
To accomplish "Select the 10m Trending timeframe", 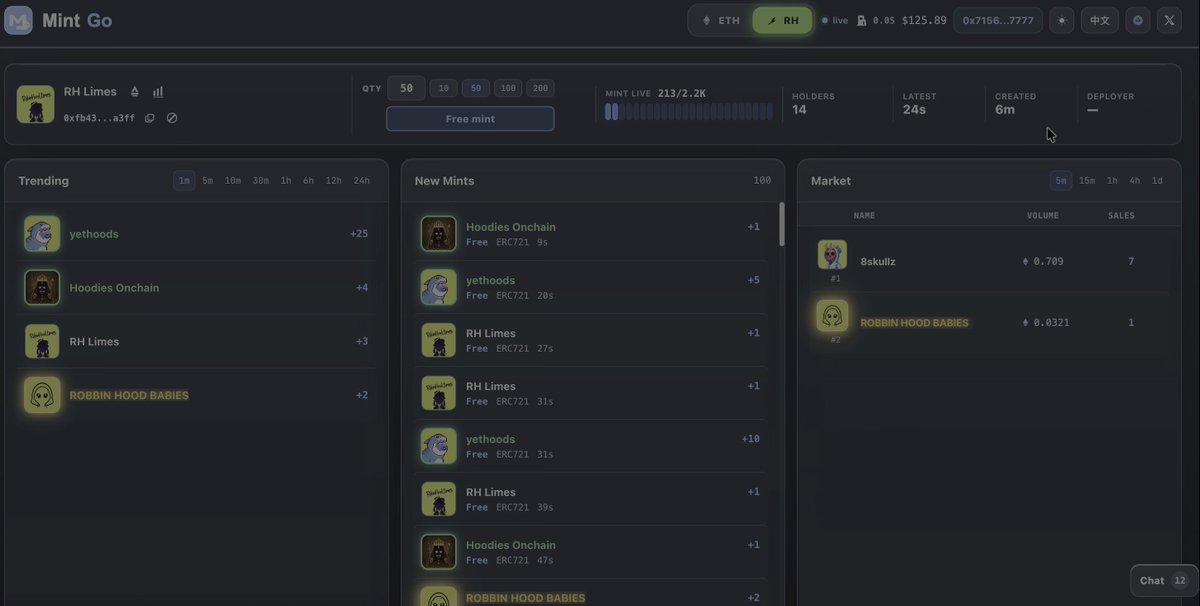I will coord(233,181).
